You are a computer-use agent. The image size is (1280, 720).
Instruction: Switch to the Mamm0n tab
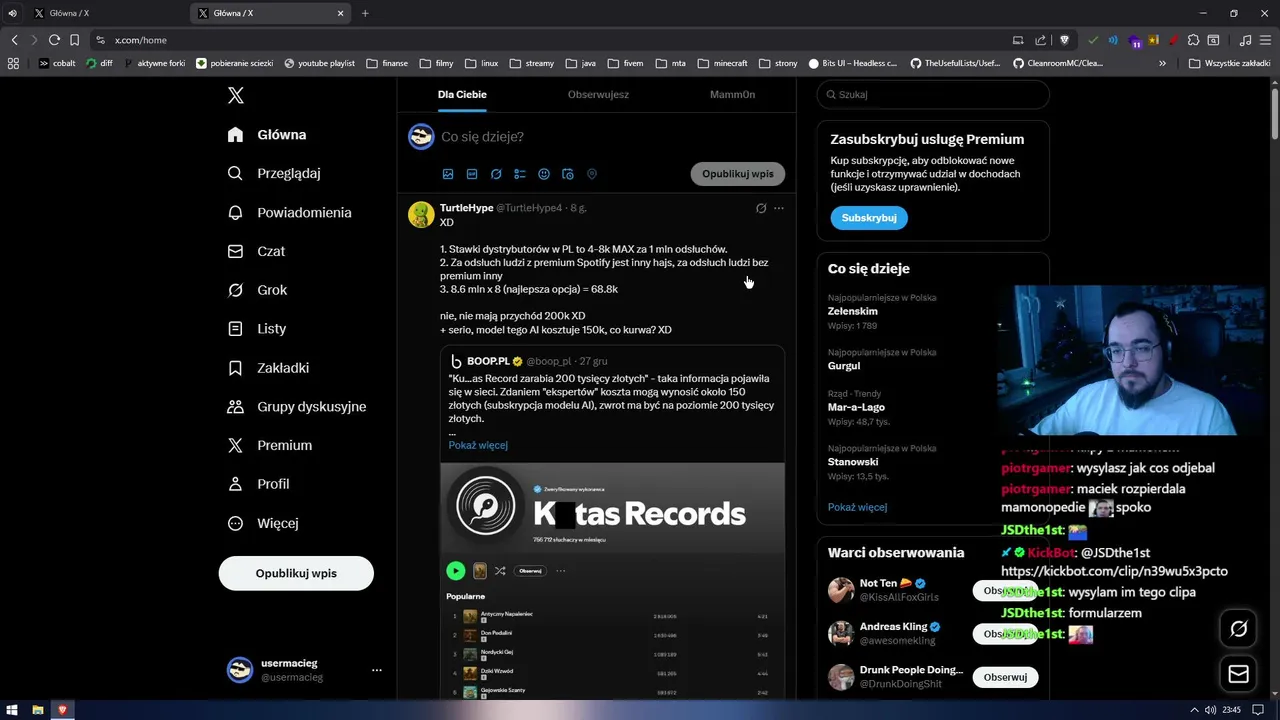[732, 94]
